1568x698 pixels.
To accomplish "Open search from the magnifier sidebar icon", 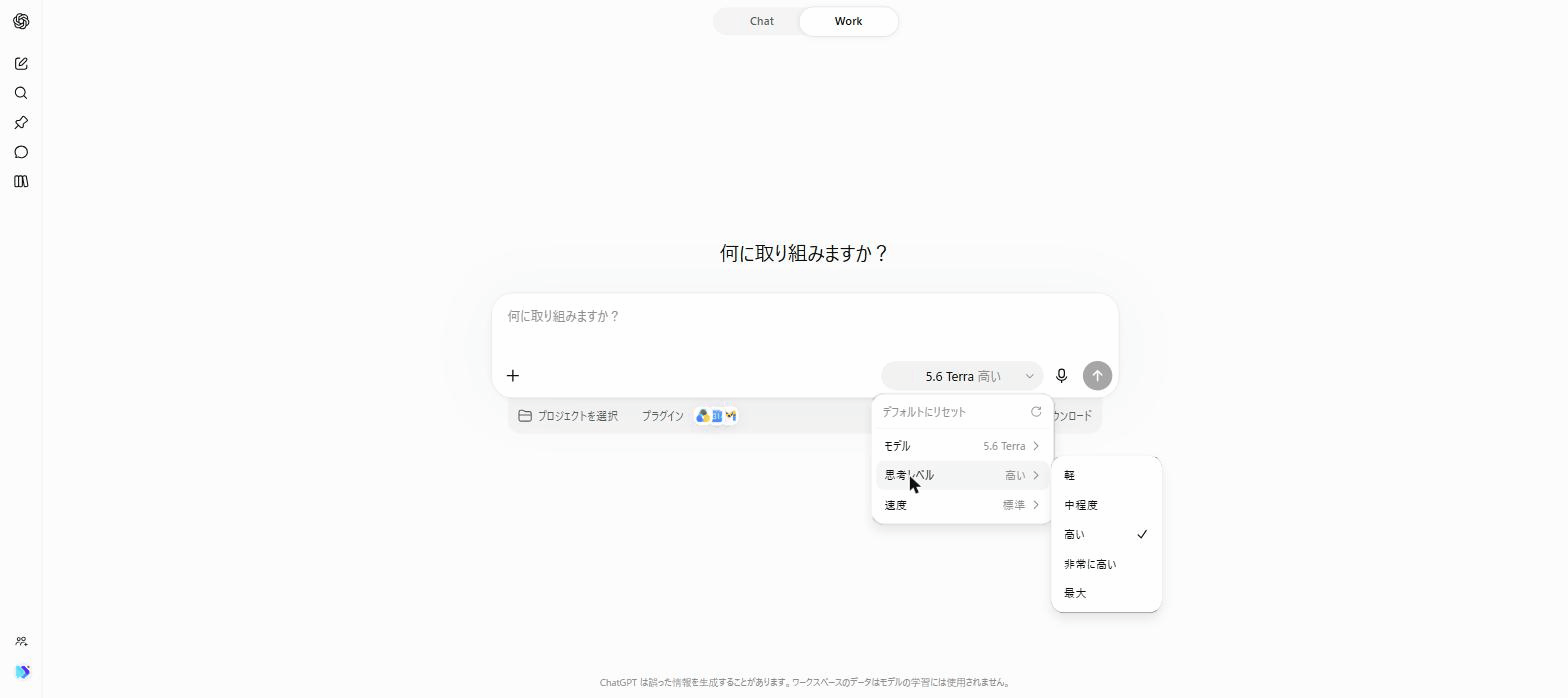I will (x=21, y=93).
